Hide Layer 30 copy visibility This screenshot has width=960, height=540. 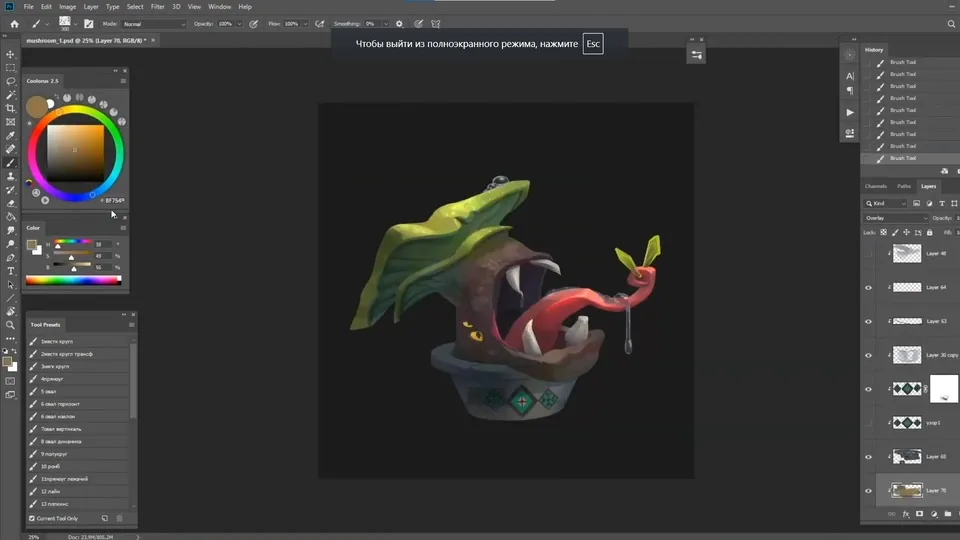click(868, 355)
